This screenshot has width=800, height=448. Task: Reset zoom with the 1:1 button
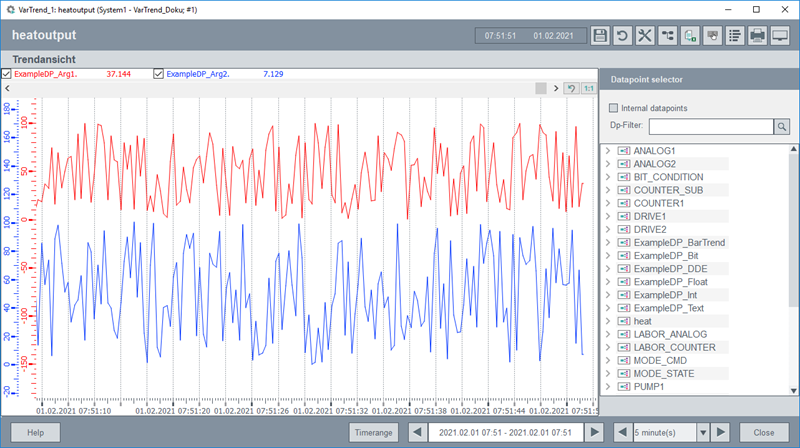coord(589,89)
